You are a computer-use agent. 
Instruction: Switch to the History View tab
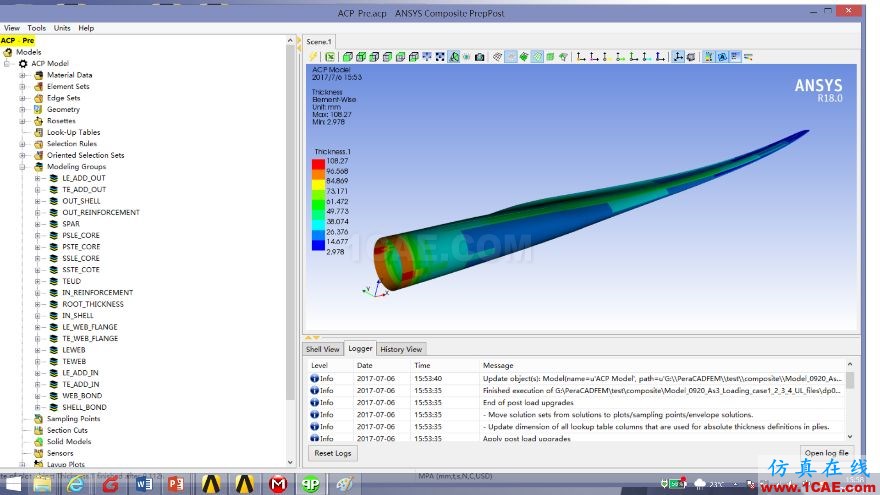pos(401,349)
